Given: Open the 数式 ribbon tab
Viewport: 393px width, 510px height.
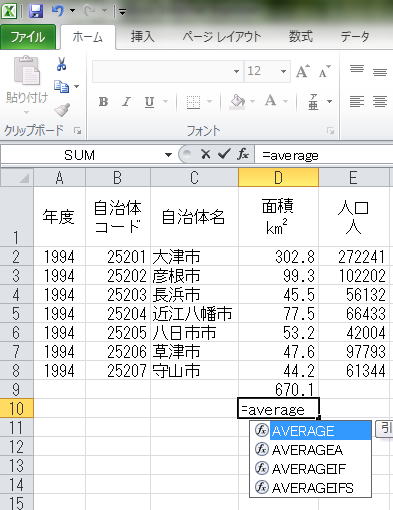Looking at the screenshot, I should 301,36.
